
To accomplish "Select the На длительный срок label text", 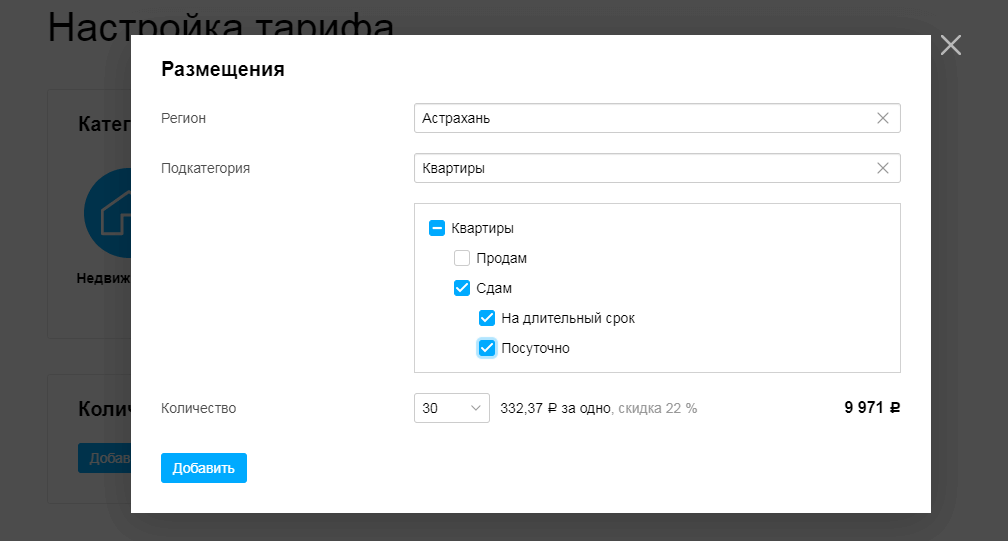I will [x=568, y=318].
